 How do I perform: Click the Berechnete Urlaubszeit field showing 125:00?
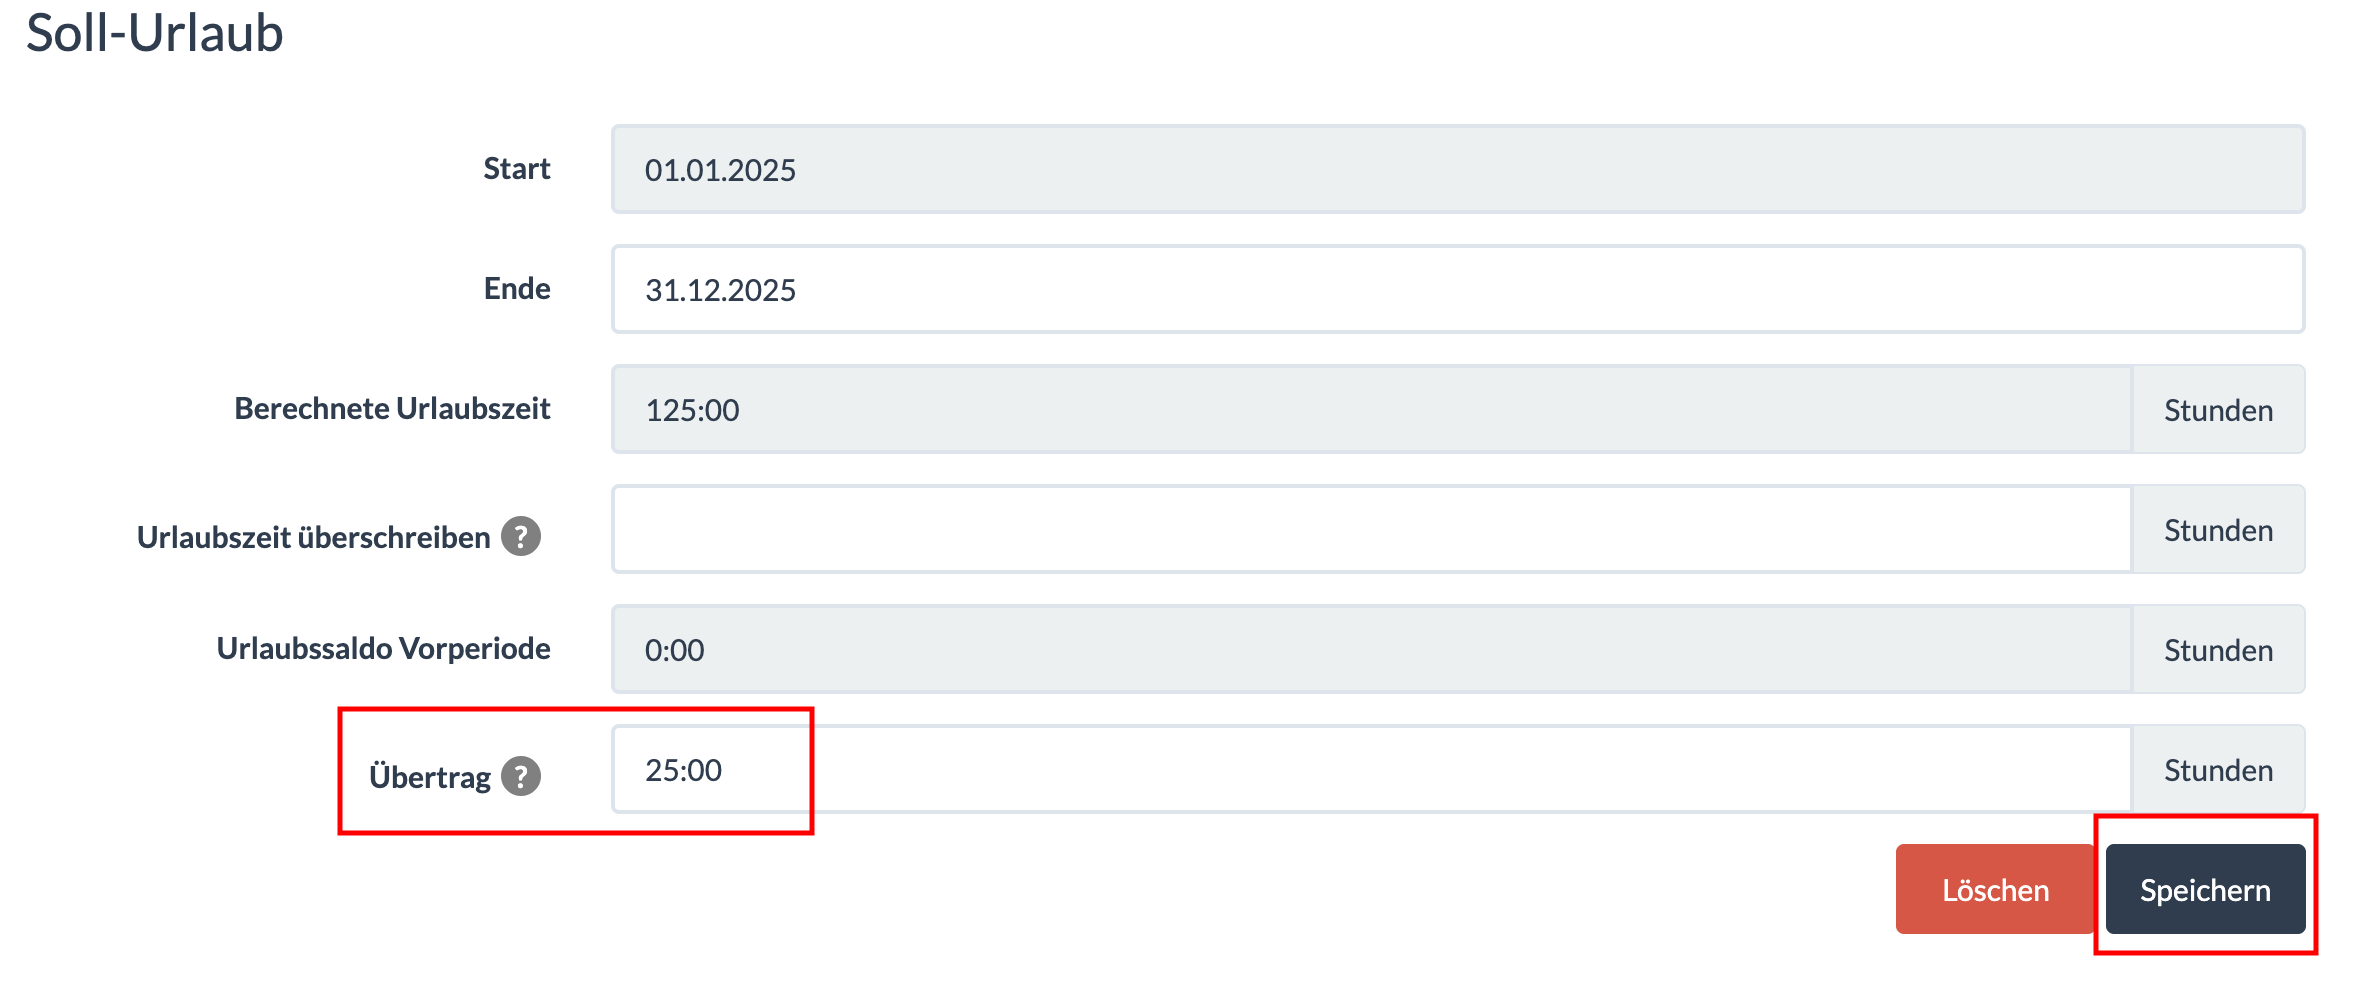tap(1372, 409)
